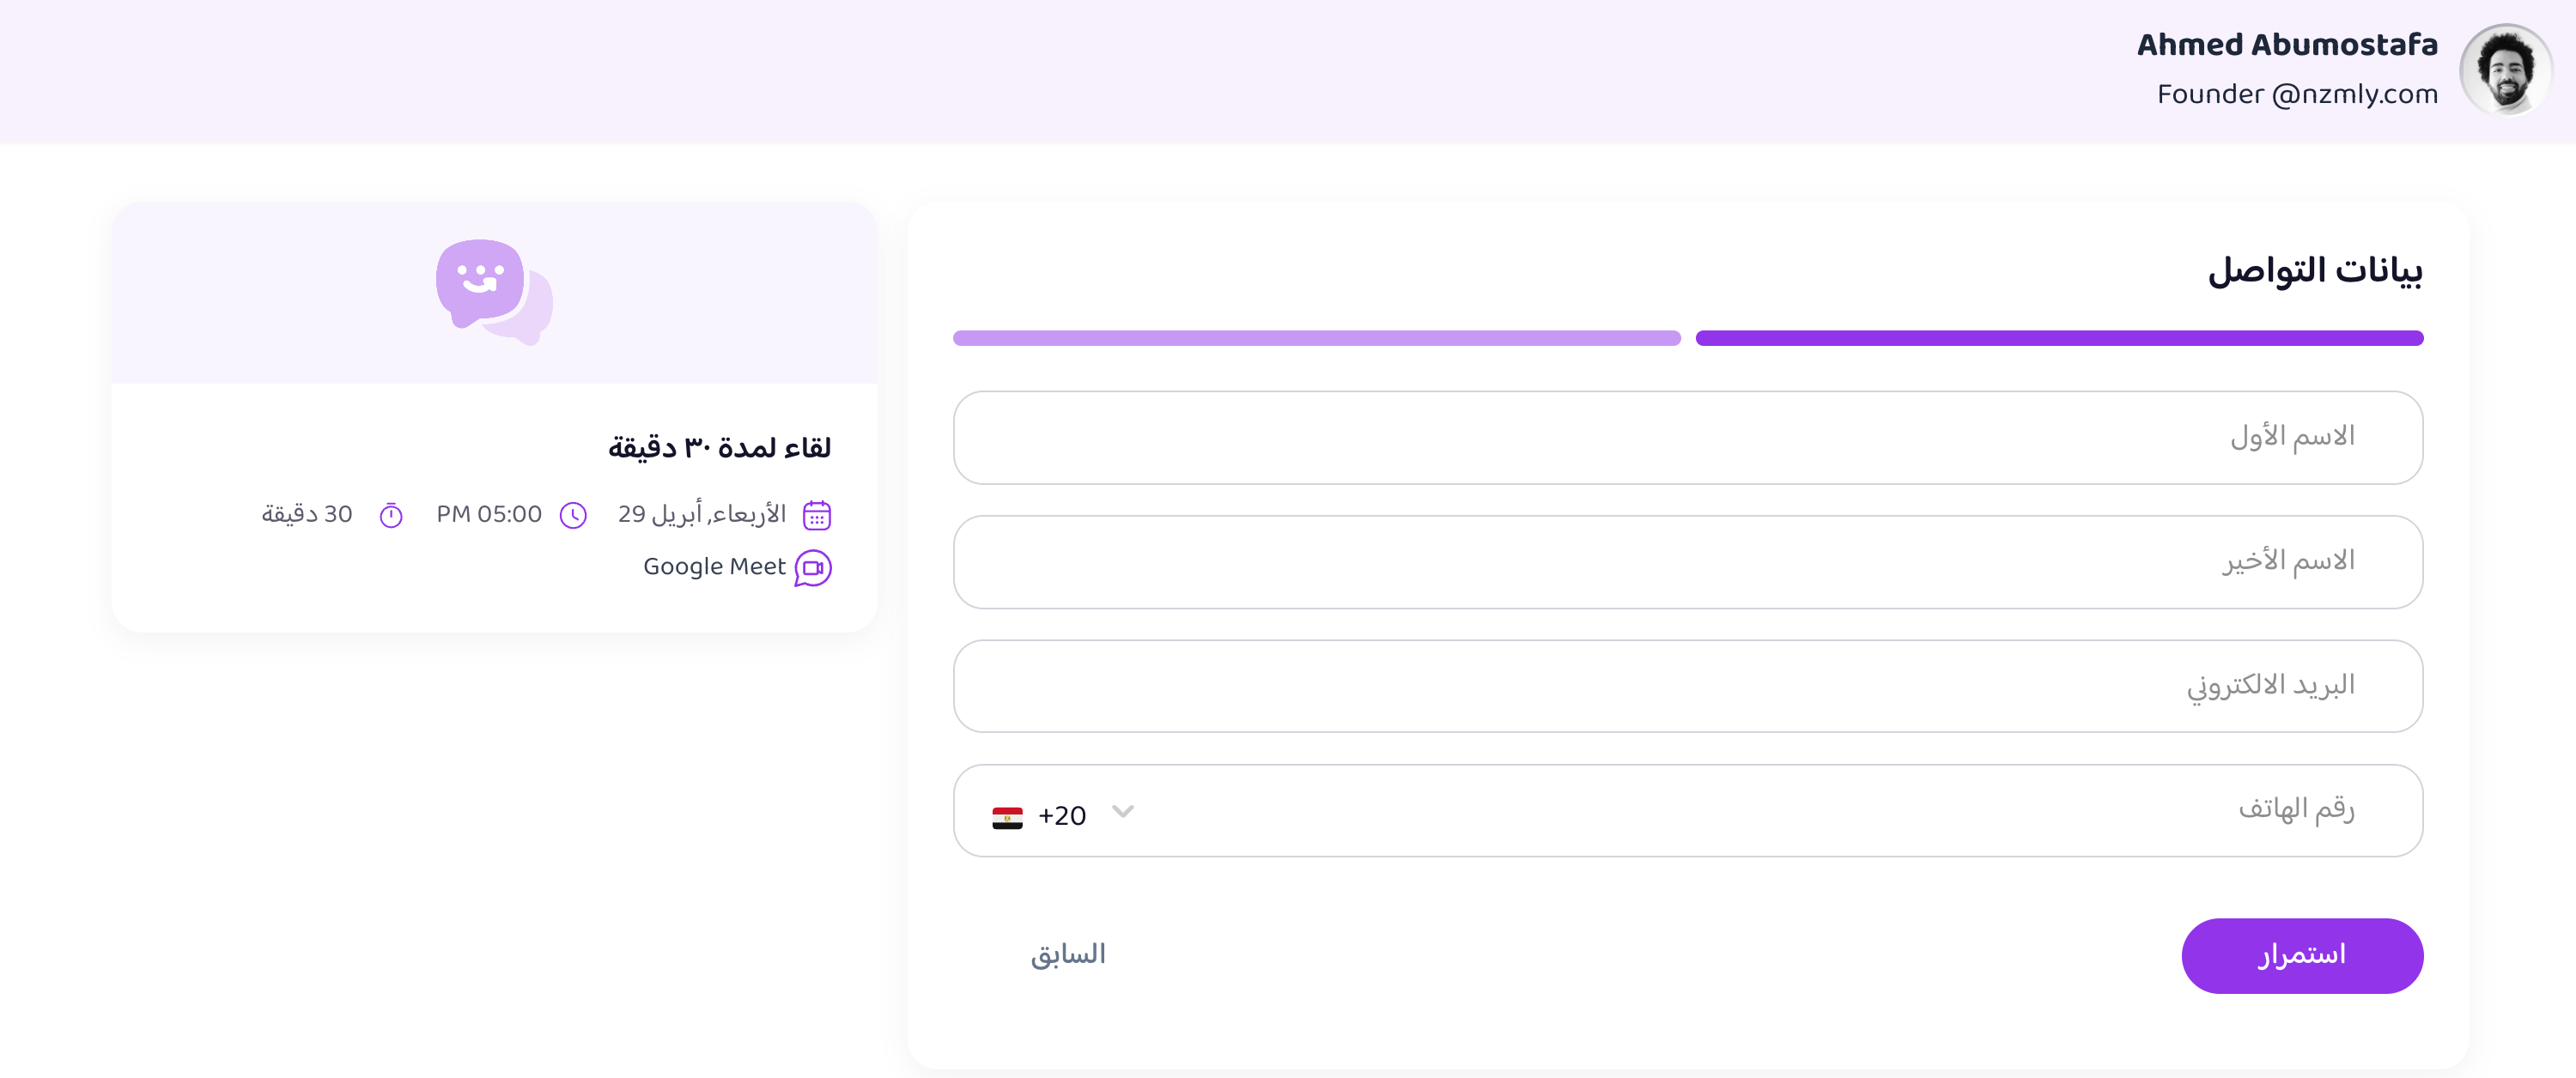This screenshot has height=1078, width=2576.
Task: Click the Google Meet label
Action: pos(714,567)
